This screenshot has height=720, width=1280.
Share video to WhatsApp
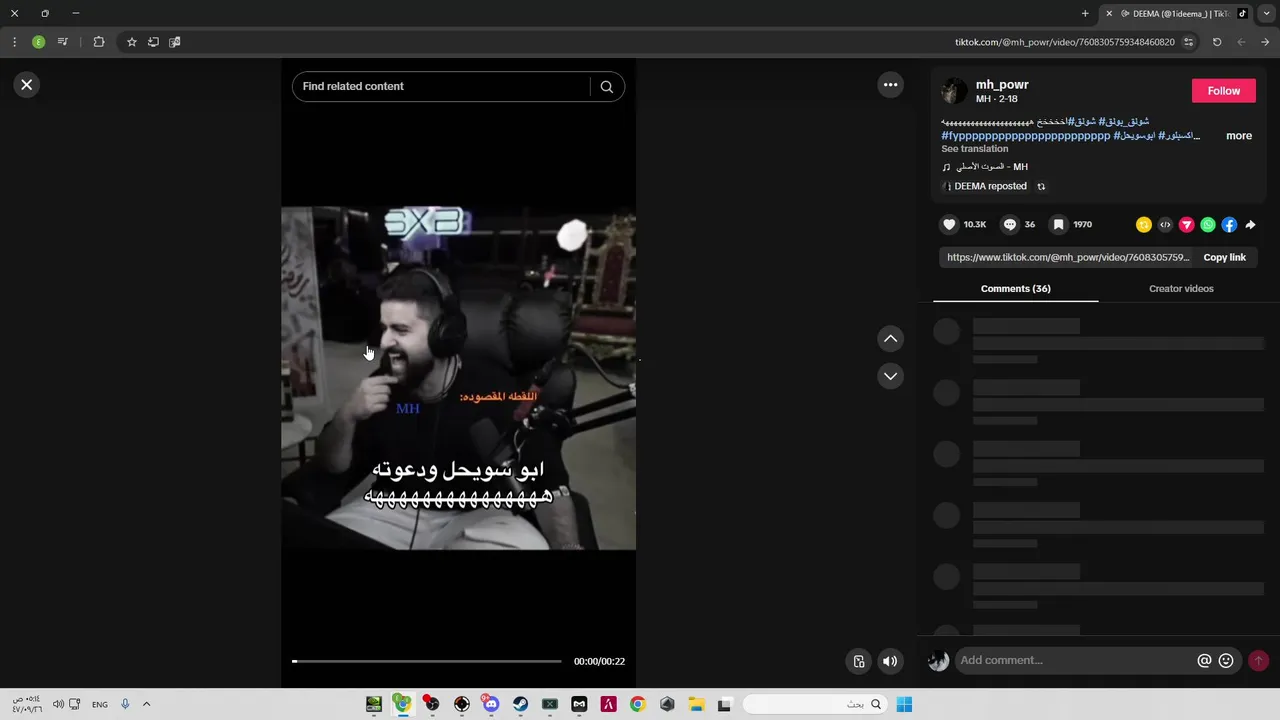(1208, 225)
